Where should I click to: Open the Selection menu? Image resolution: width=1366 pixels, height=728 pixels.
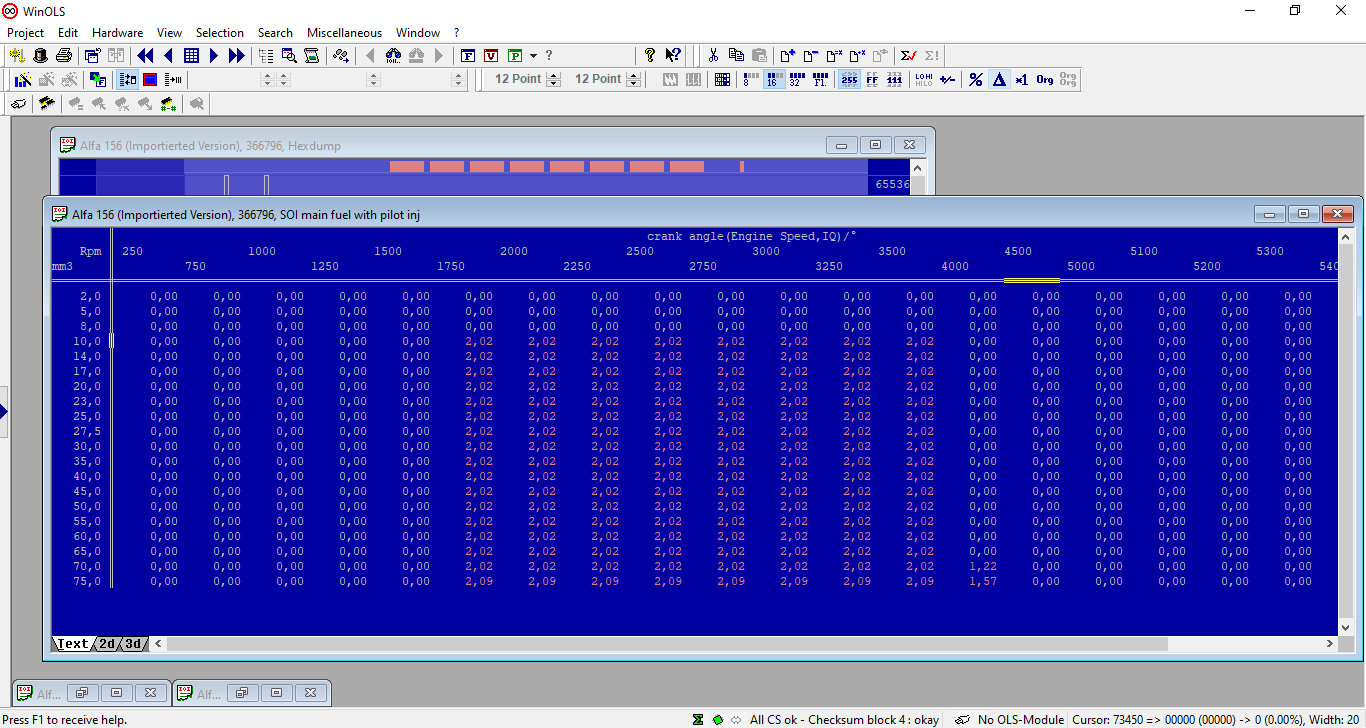220,33
